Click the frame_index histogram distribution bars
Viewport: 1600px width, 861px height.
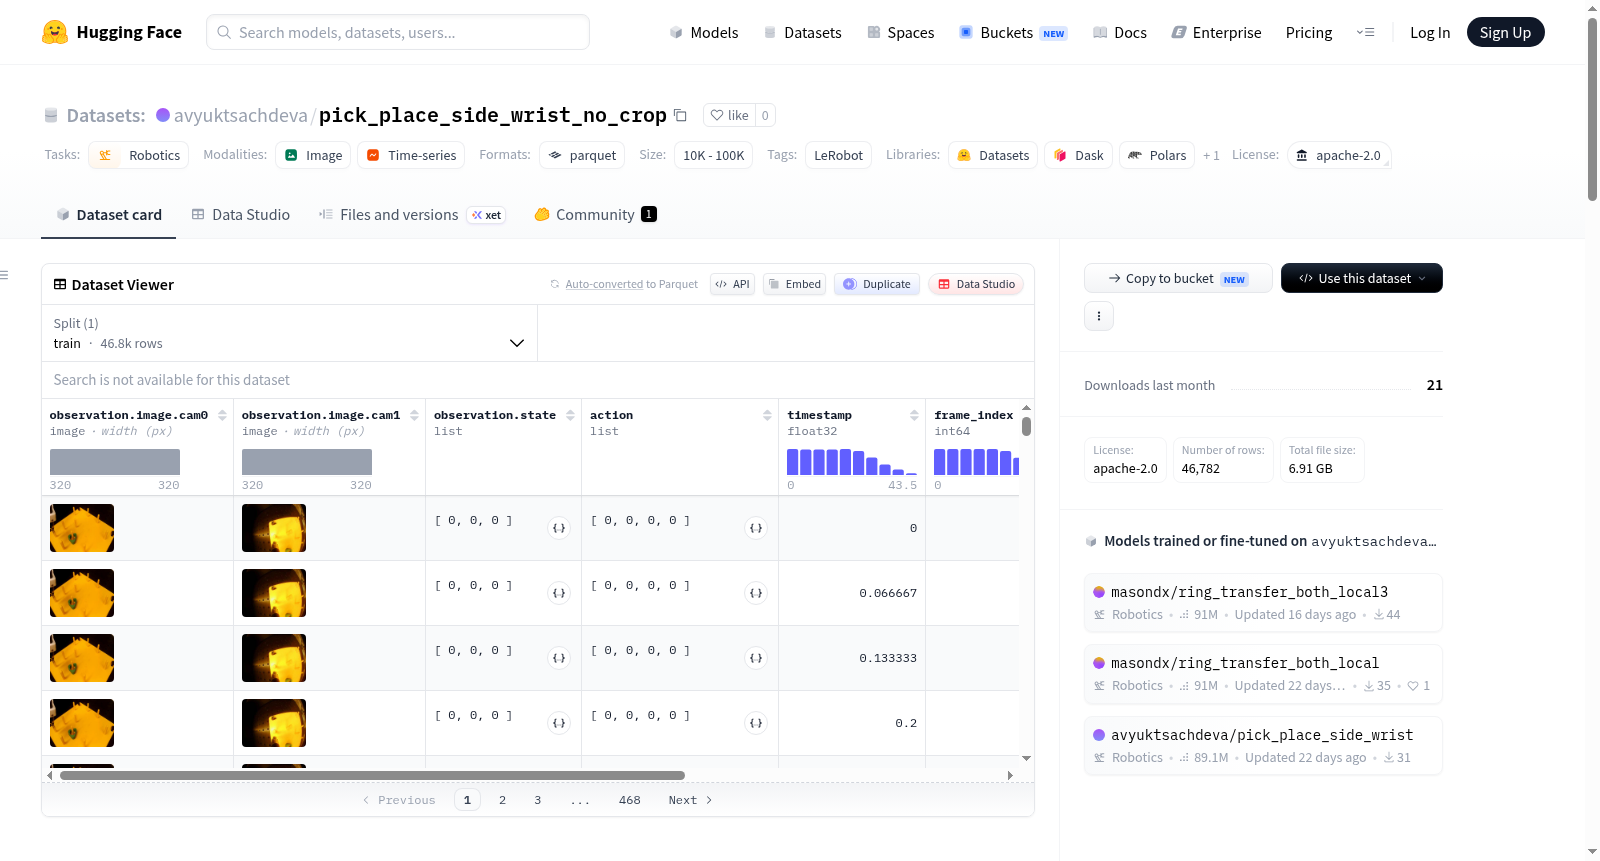click(976, 462)
